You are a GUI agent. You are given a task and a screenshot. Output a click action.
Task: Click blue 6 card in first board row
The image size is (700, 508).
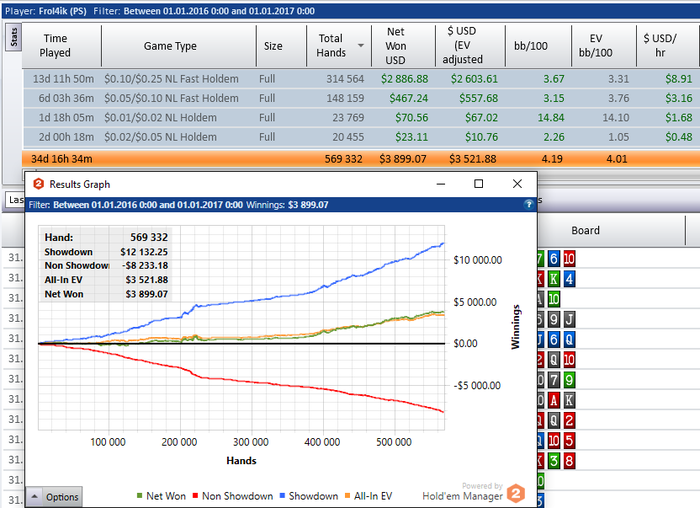554,258
